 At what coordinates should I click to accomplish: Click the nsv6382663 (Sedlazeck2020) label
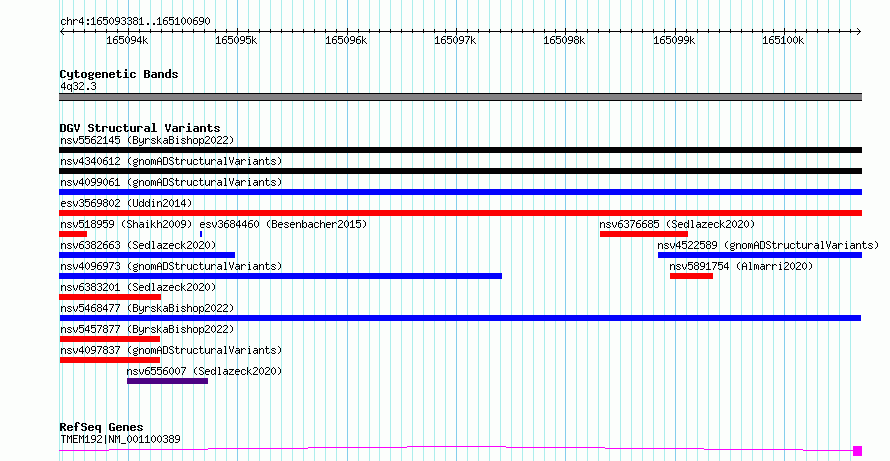(x=138, y=245)
